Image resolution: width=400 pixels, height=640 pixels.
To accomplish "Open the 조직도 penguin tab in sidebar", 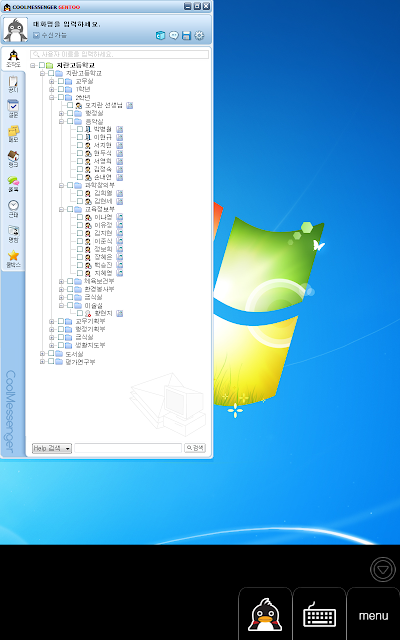I will [13, 59].
